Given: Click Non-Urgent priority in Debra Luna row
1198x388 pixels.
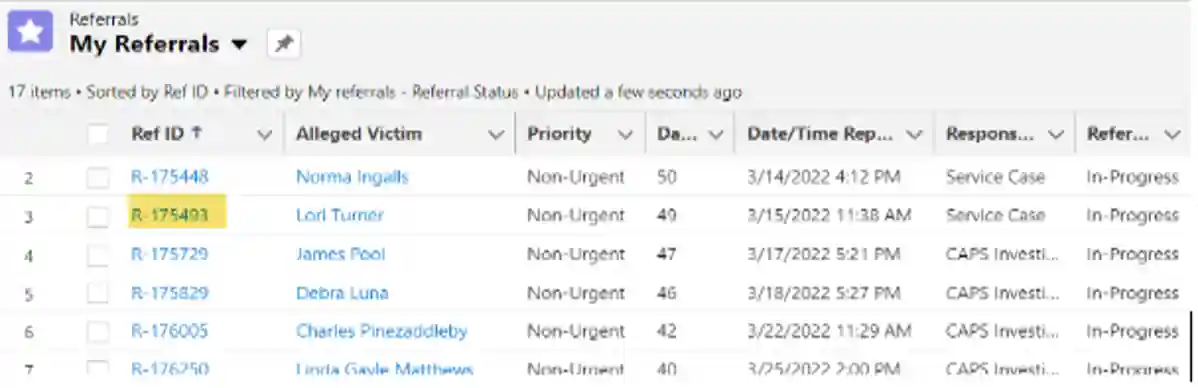Looking at the screenshot, I should coord(576,293).
